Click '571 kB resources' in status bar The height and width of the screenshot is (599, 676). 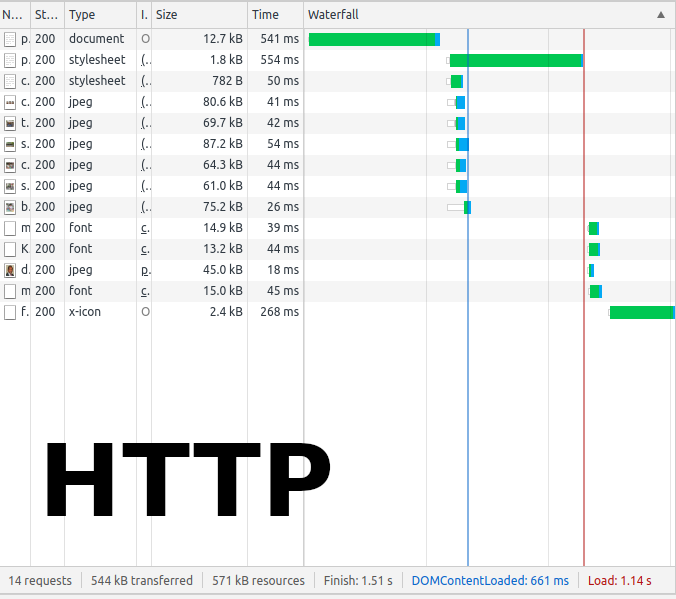(x=258, y=581)
